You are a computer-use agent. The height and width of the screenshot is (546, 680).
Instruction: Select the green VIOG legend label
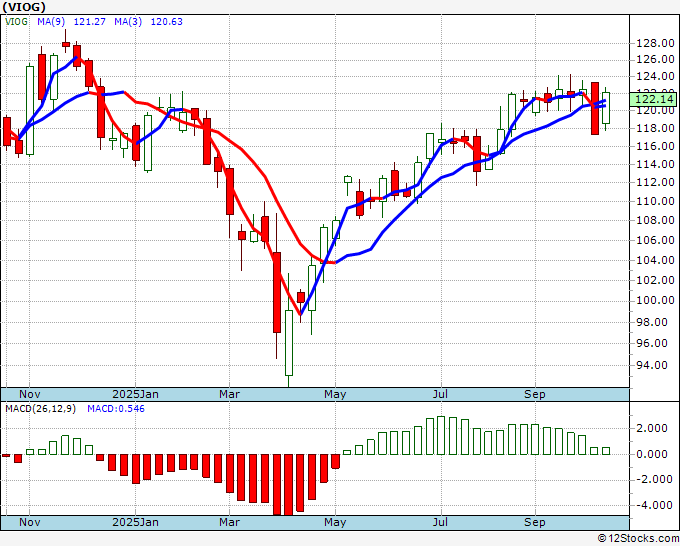coord(16,22)
